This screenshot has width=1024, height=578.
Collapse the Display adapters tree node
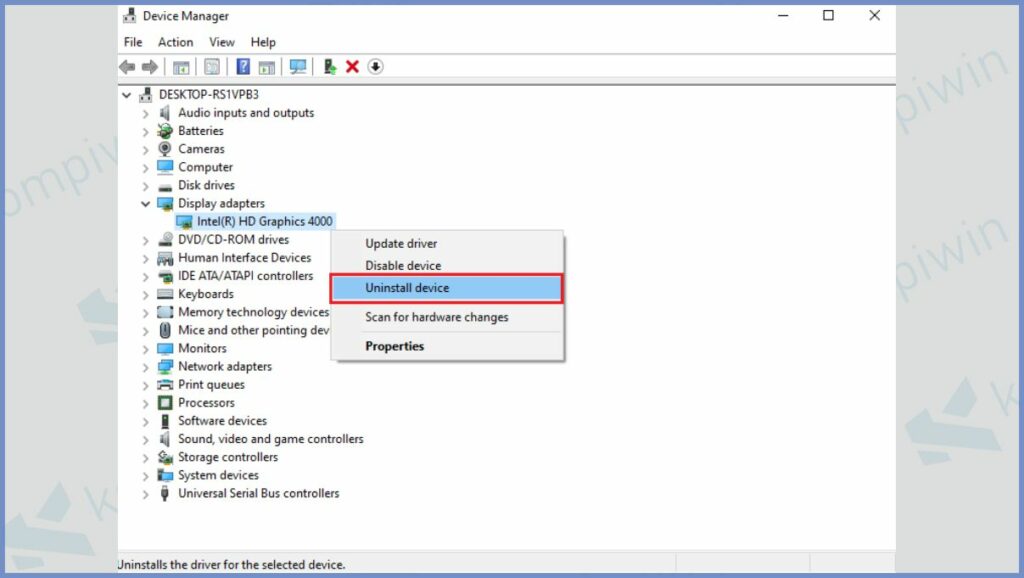tap(146, 203)
